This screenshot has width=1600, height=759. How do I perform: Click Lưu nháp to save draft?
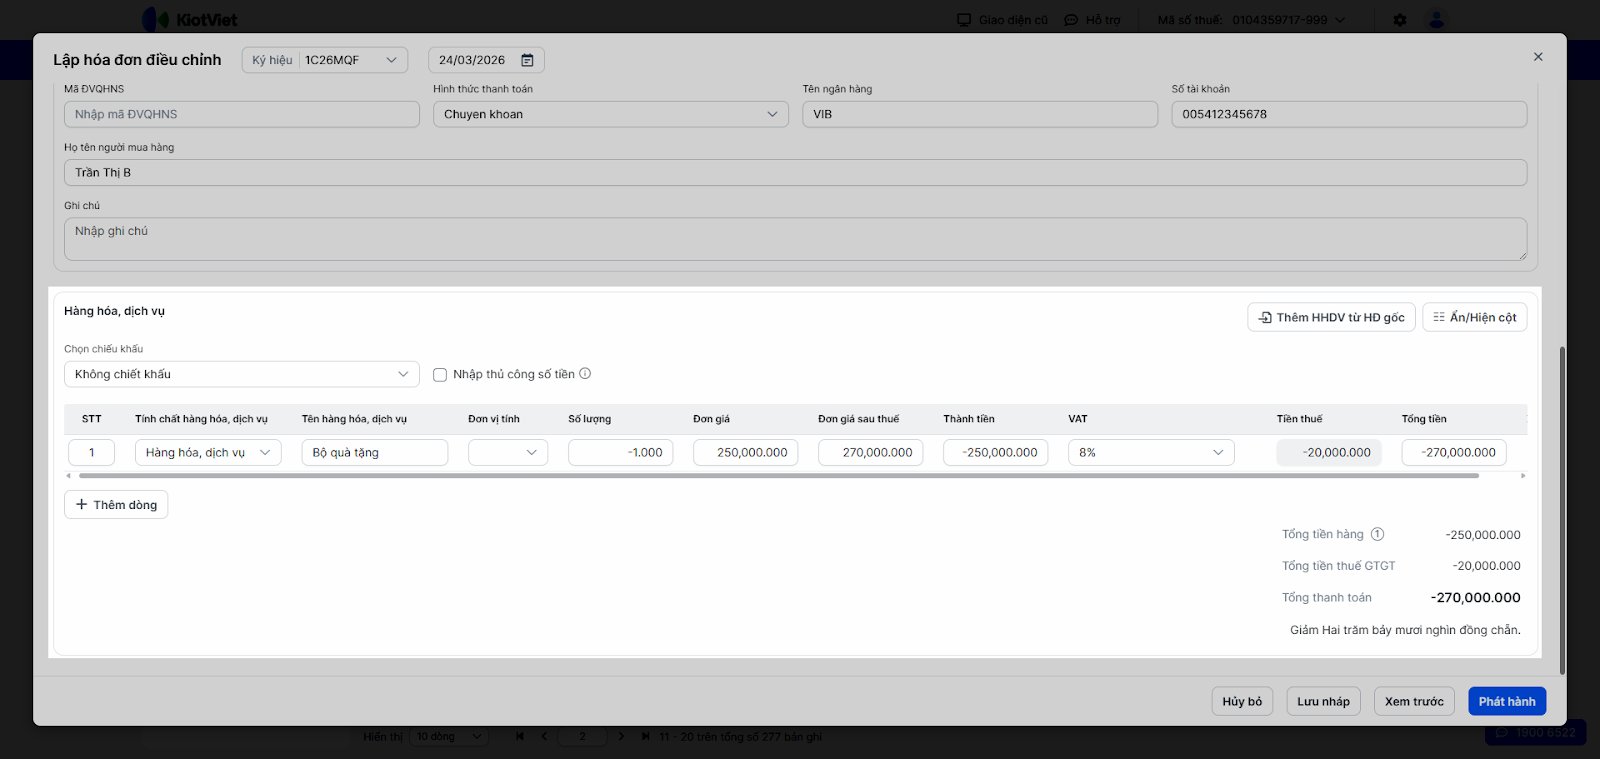coord(1323,701)
